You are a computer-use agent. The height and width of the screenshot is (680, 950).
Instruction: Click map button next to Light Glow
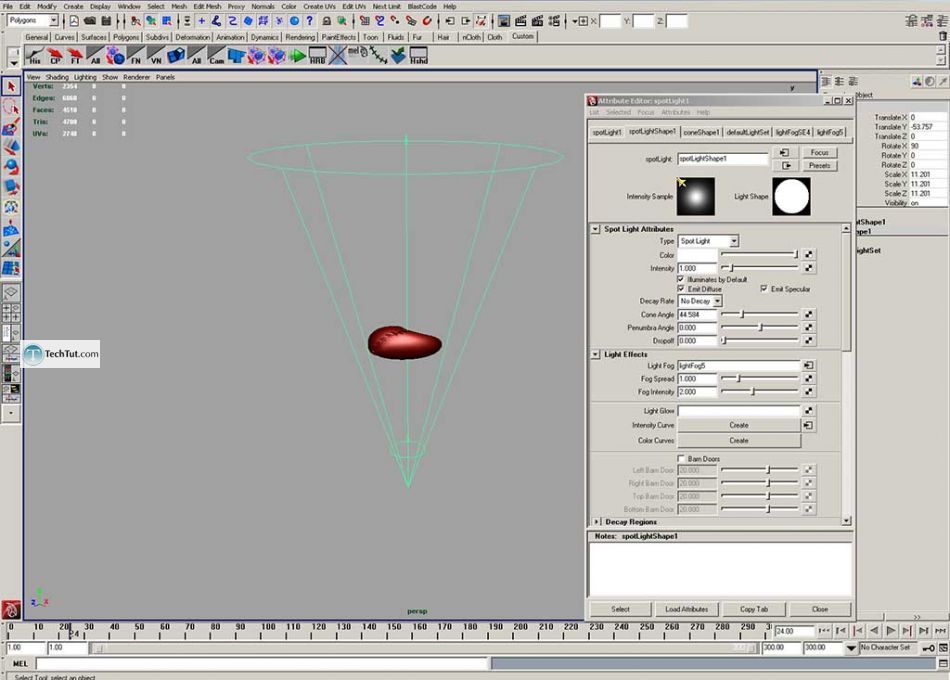[x=809, y=410]
